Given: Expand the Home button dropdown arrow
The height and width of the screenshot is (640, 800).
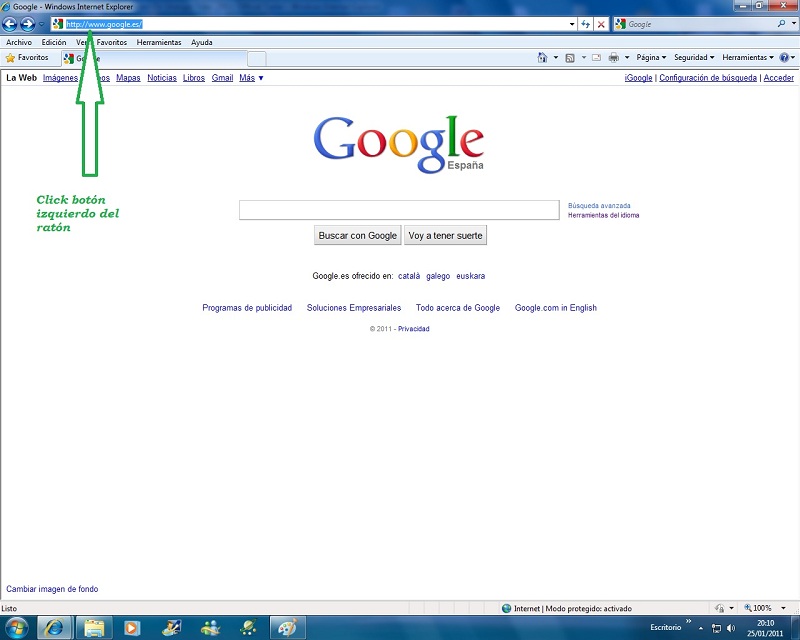Looking at the screenshot, I should (x=556, y=58).
